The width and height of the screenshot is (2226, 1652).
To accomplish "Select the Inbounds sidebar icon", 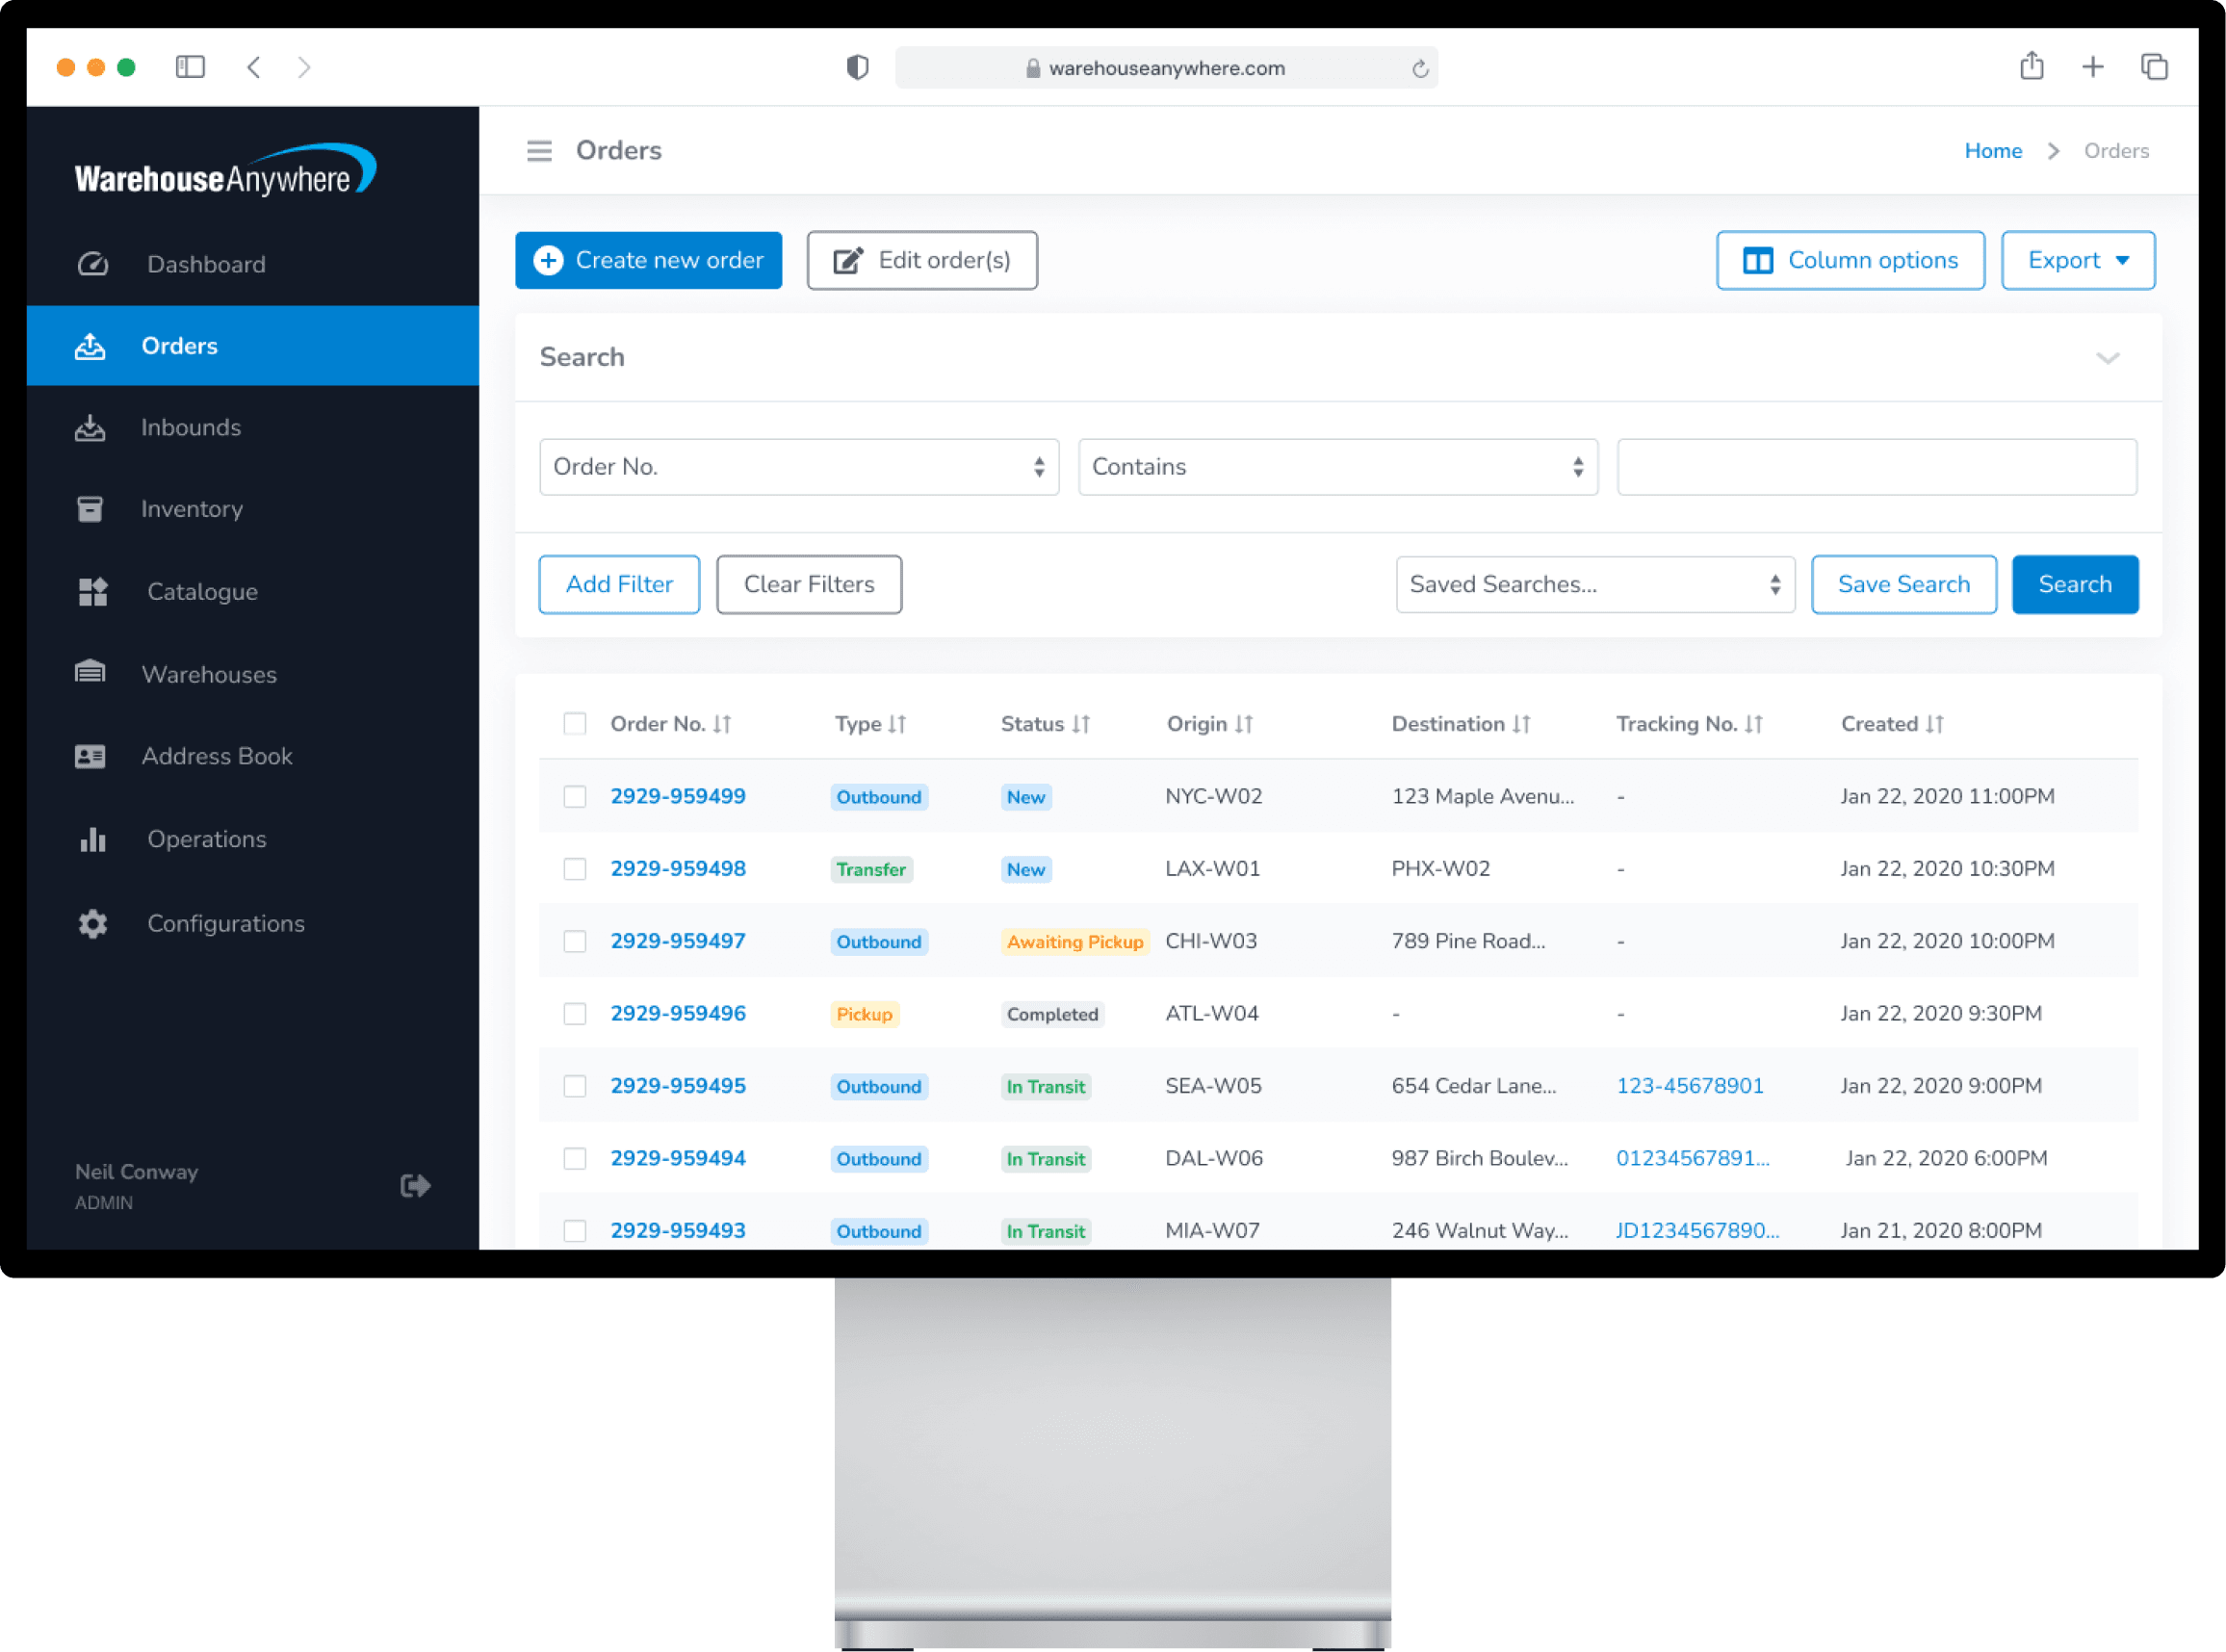I will pos(90,427).
